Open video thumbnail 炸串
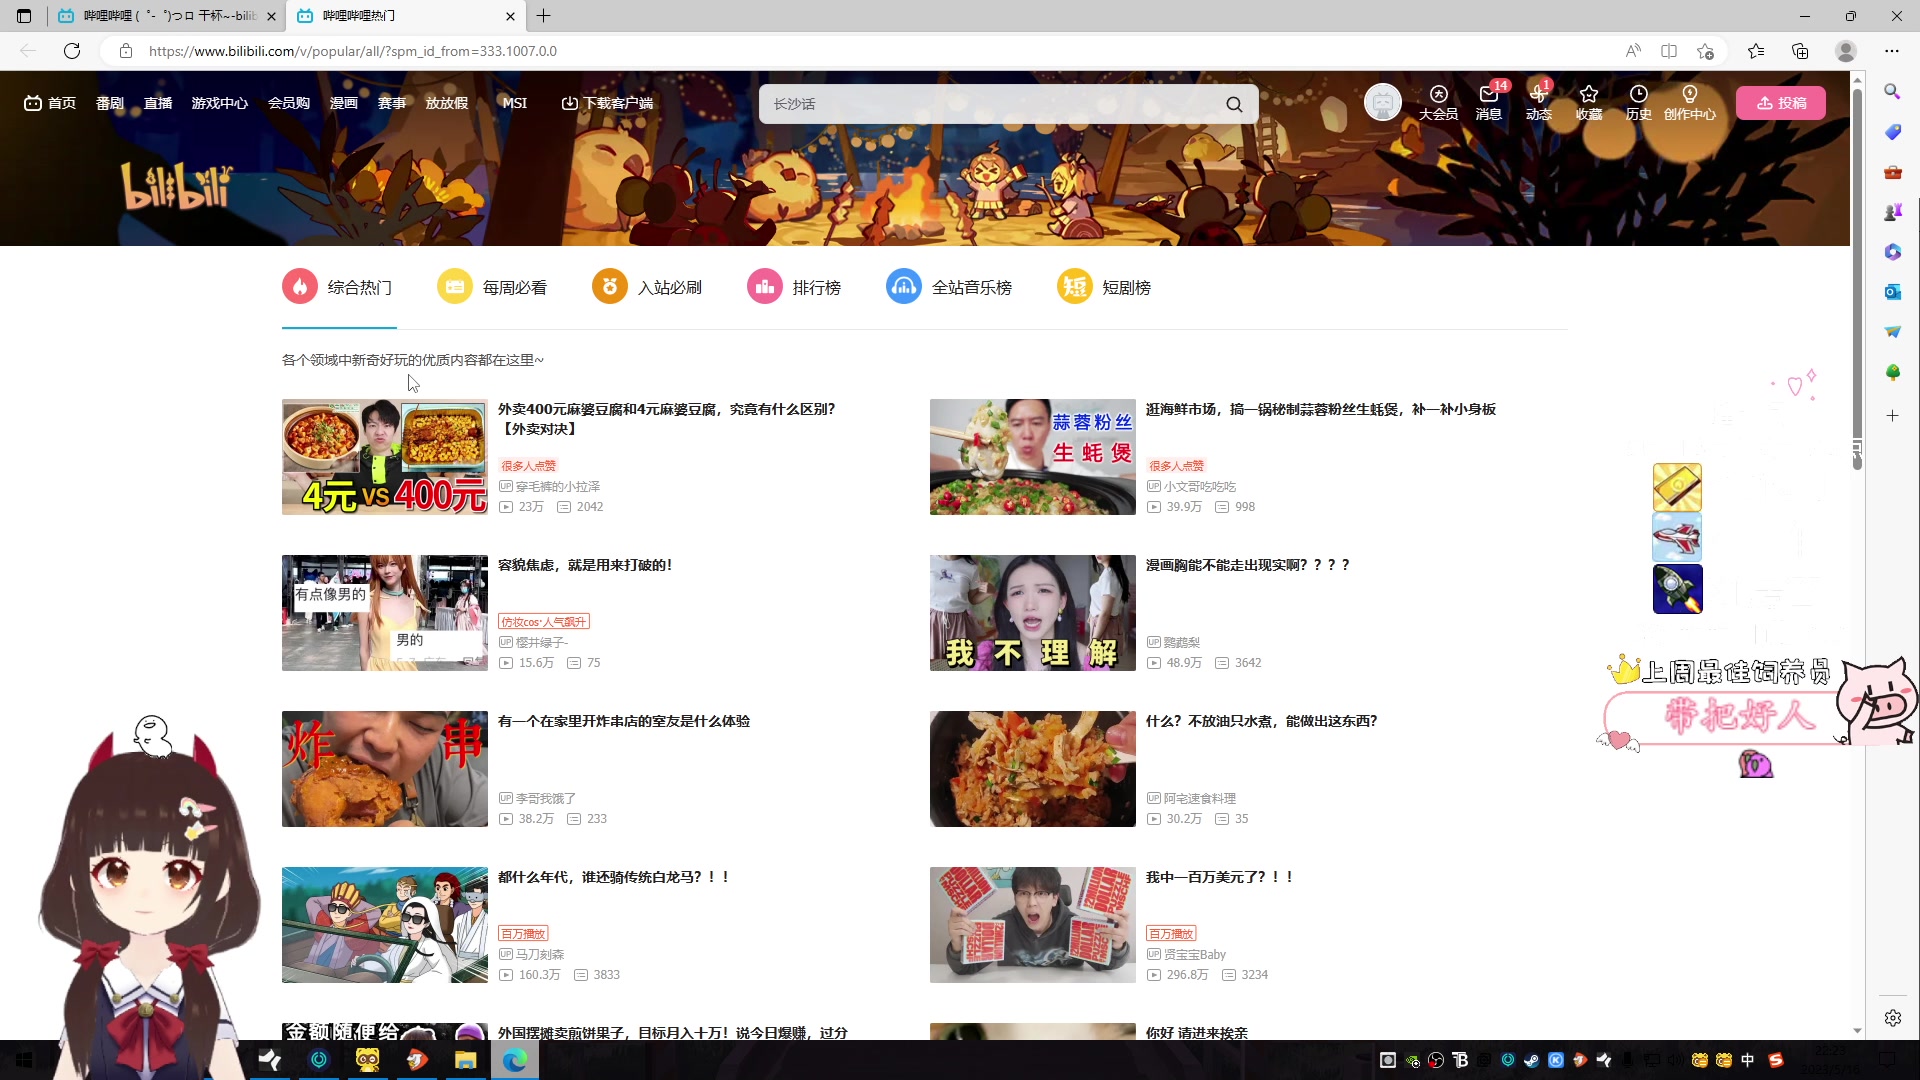The height and width of the screenshot is (1080, 1920). tap(385, 769)
